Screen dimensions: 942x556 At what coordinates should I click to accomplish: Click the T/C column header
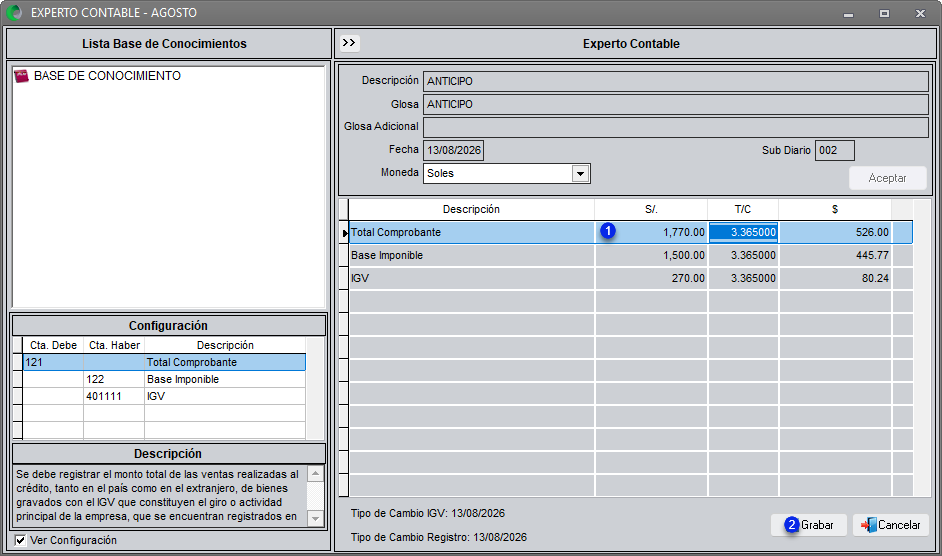tap(743, 209)
